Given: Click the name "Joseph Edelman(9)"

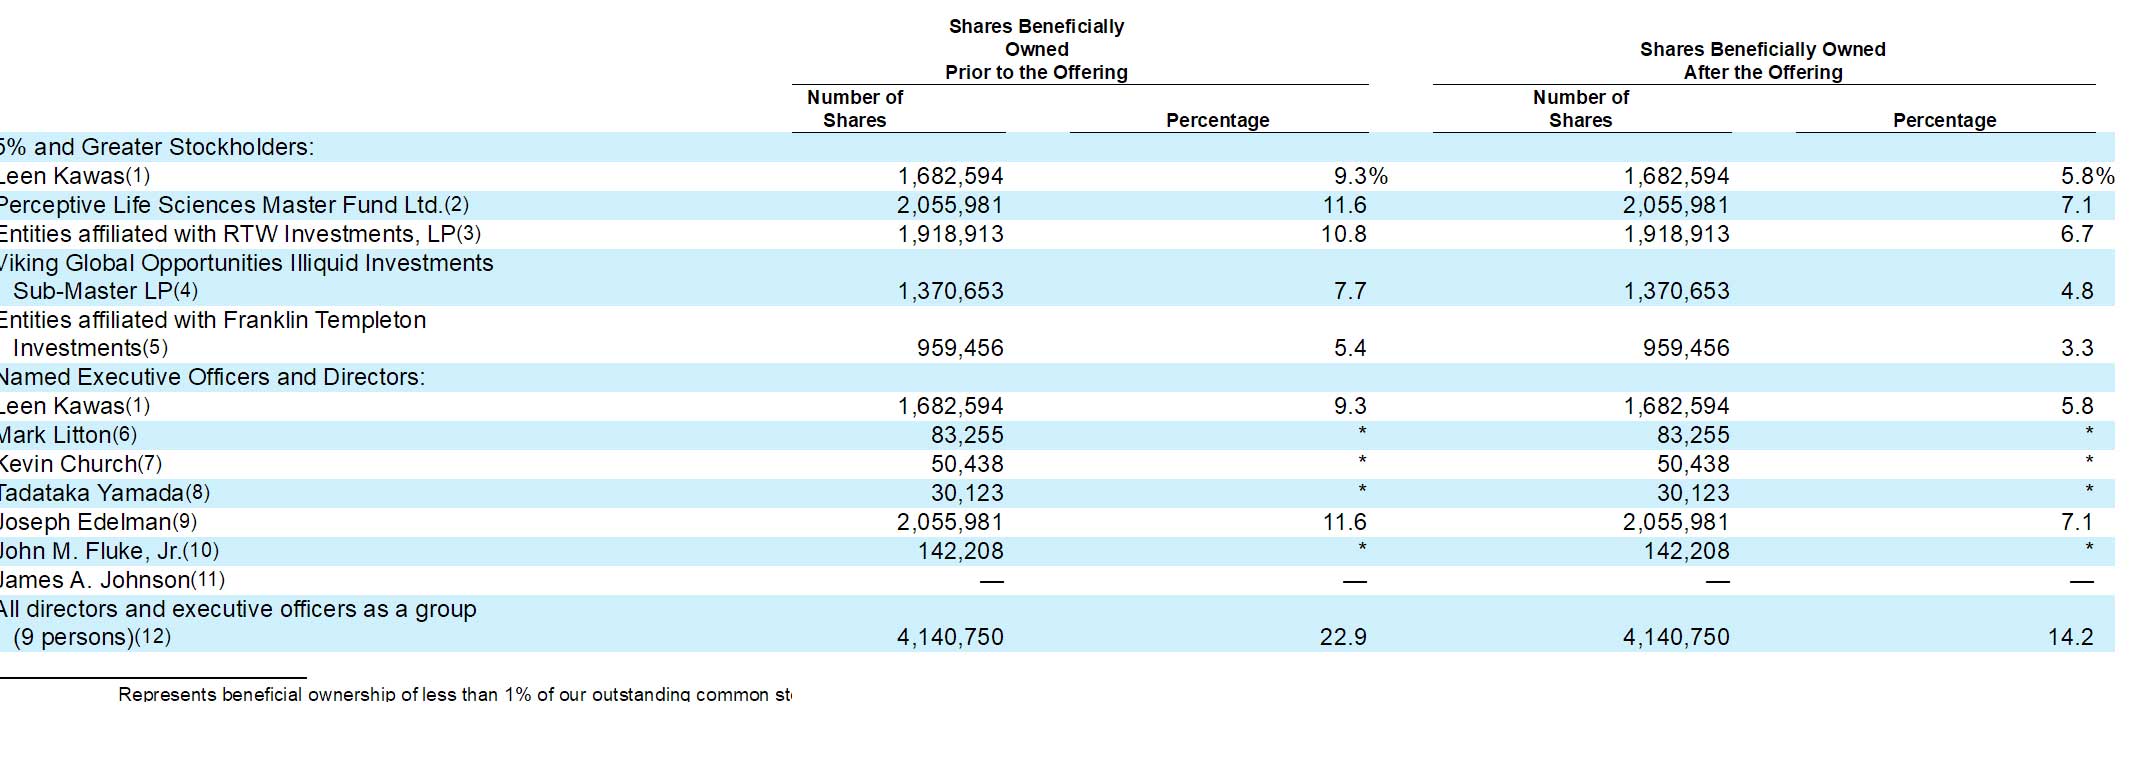Looking at the screenshot, I should click(98, 522).
